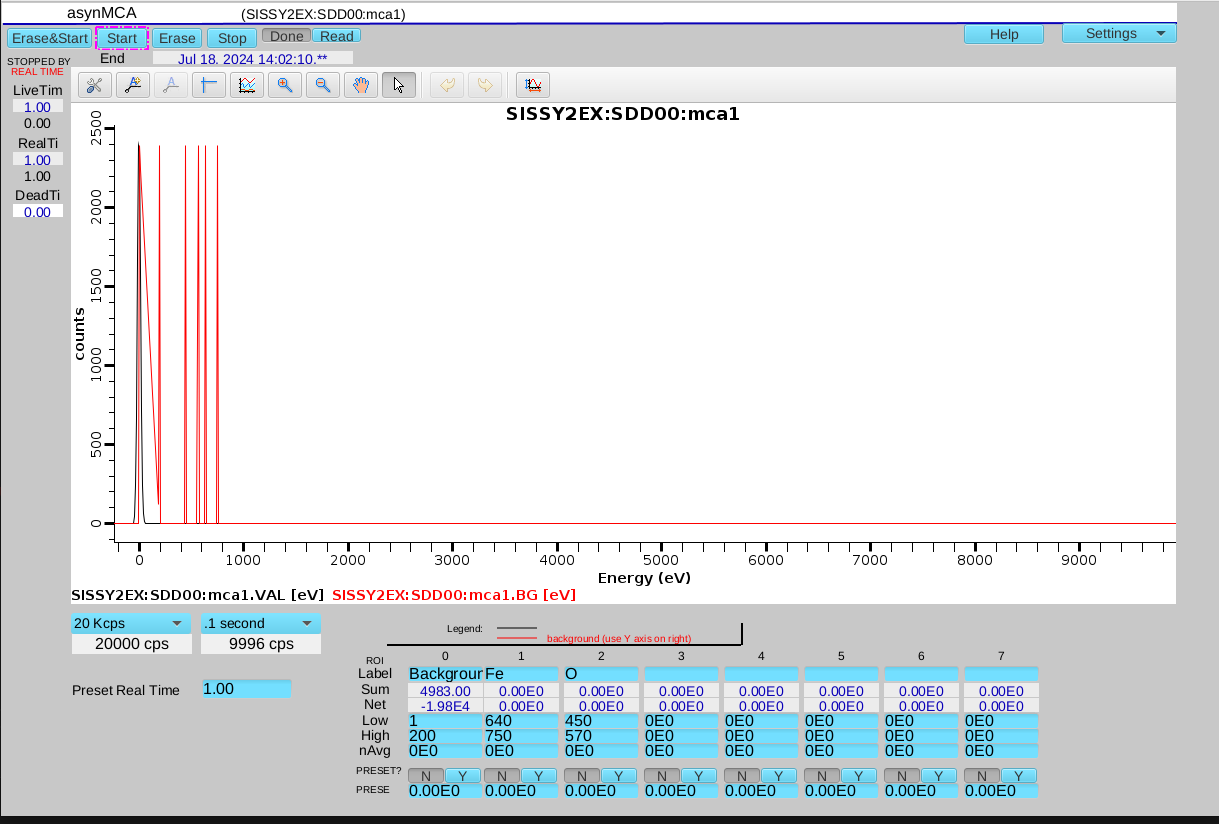Image resolution: width=1219 pixels, height=824 pixels.
Task: Edit the ROI 0 label Backgrour field
Action: coord(445,674)
